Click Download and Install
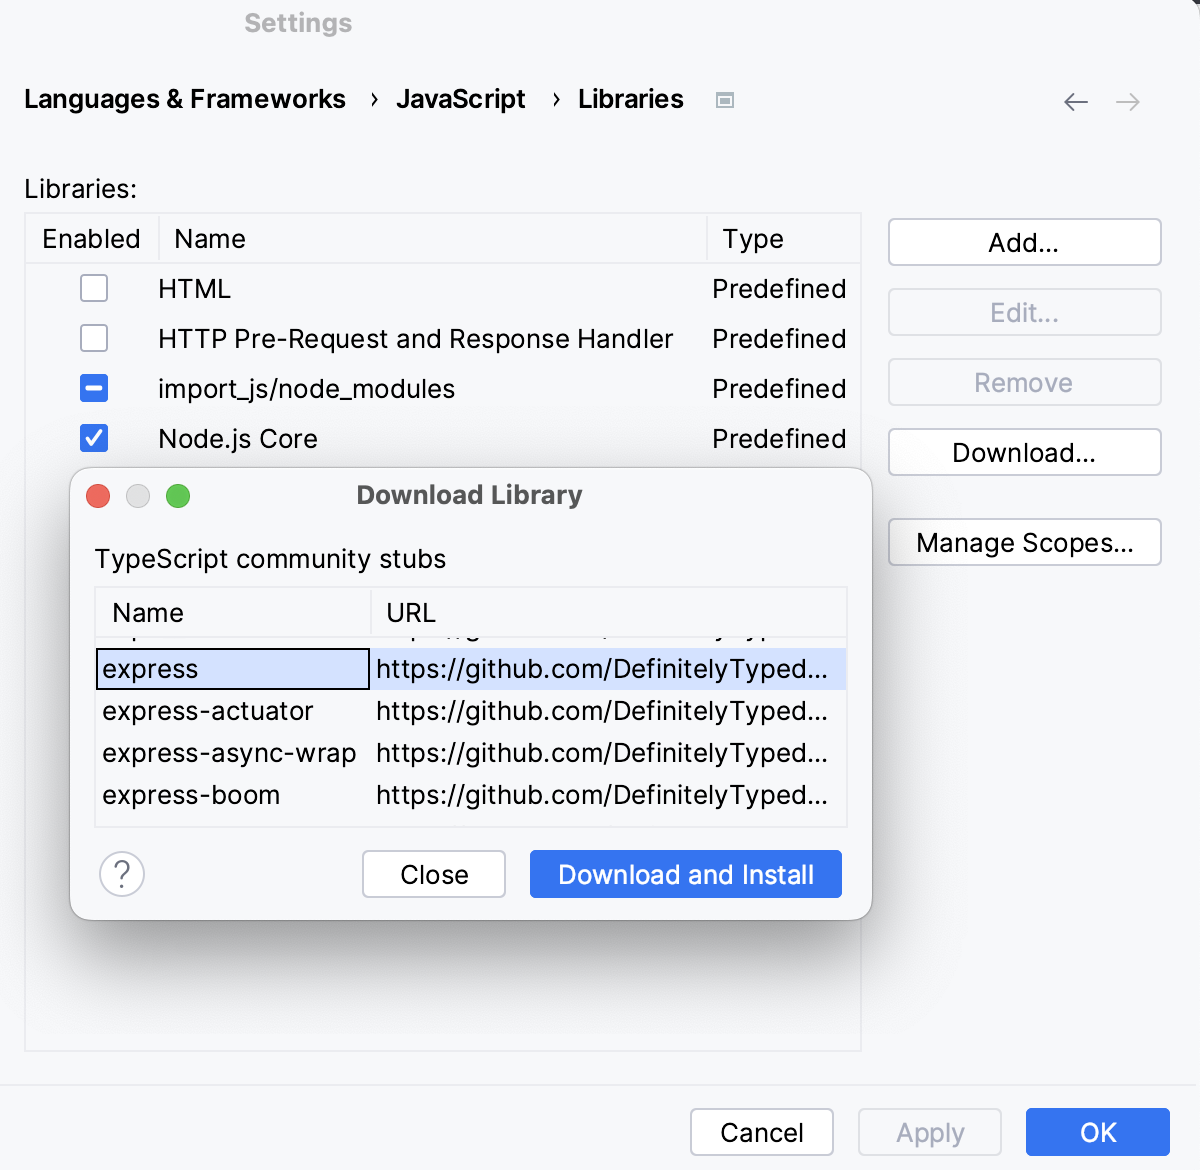This screenshot has width=1200, height=1170. click(x=685, y=874)
